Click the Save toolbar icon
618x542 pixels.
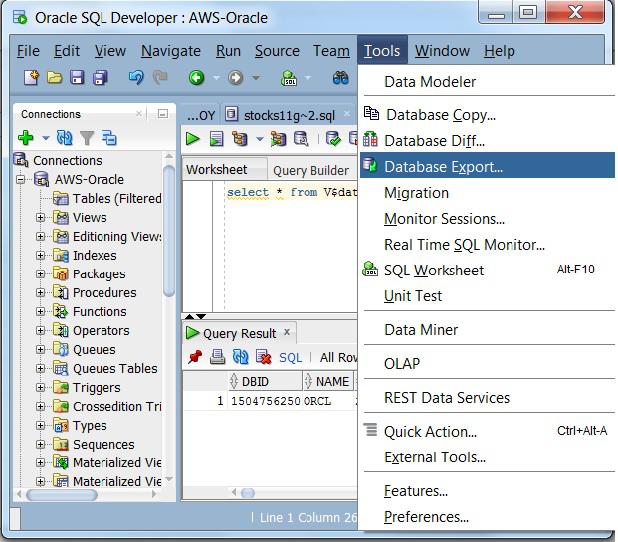tap(77, 78)
